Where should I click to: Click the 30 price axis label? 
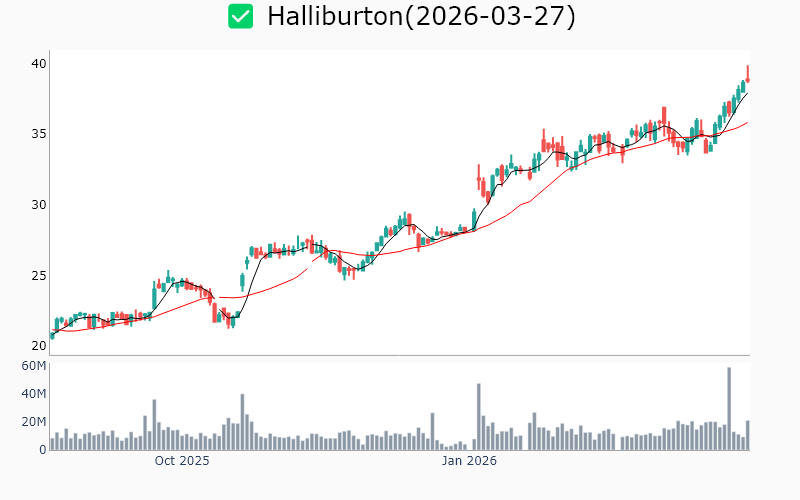click(x=38, y=205)
